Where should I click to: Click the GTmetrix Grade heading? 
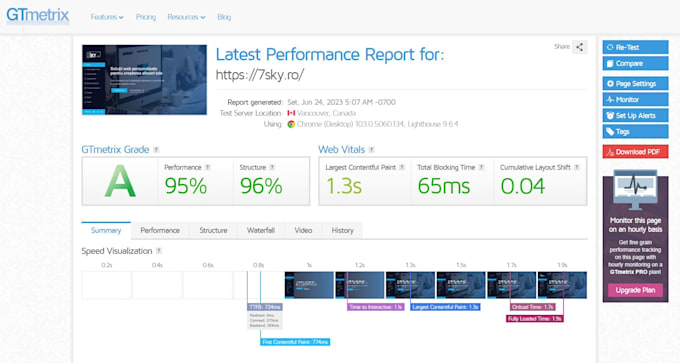coord(115,150)
